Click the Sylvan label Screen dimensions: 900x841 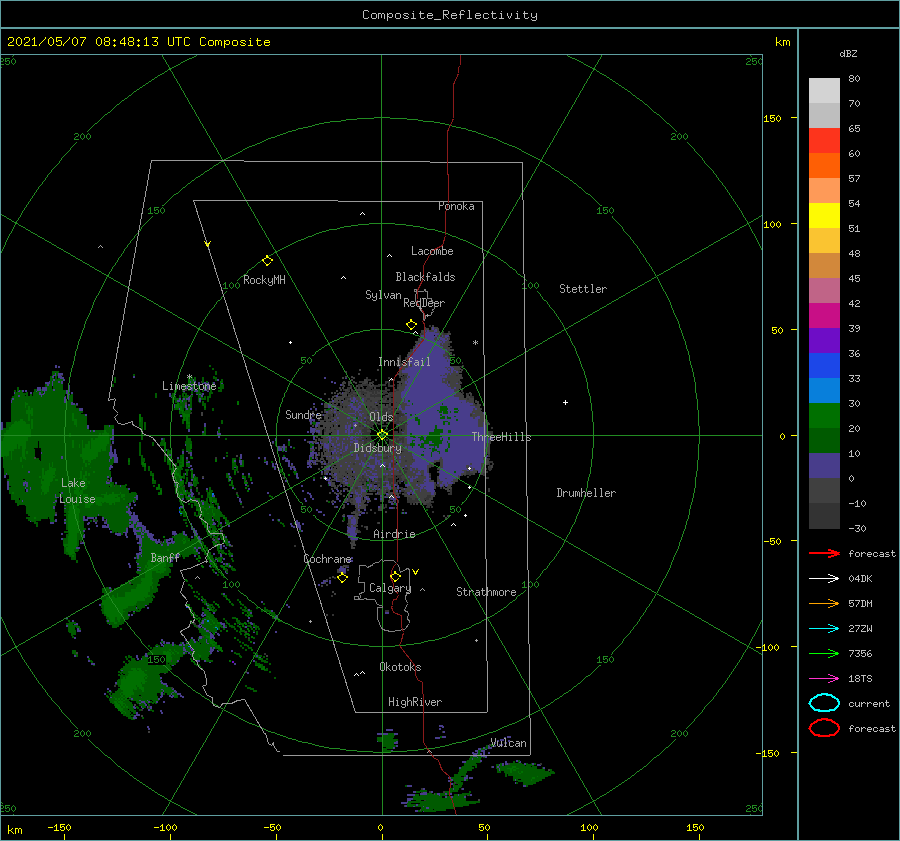tap(383, 295)
